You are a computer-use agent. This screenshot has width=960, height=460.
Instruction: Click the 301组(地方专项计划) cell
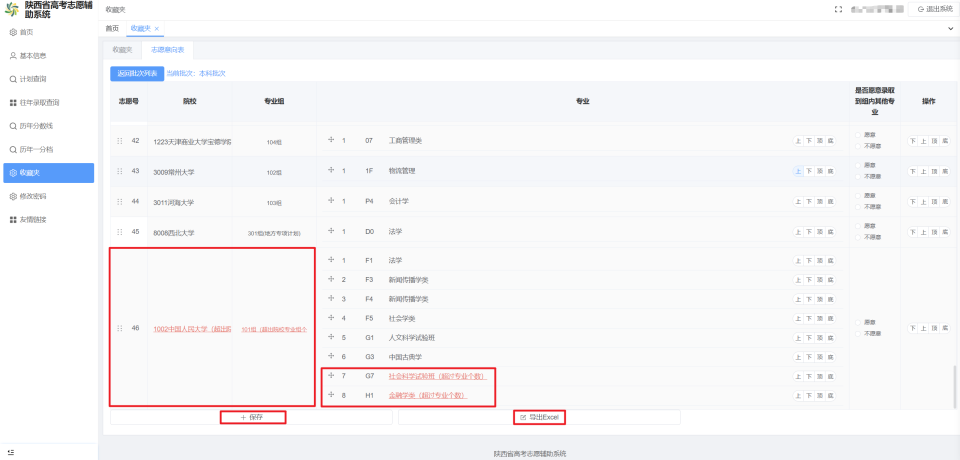click(274, 233)
